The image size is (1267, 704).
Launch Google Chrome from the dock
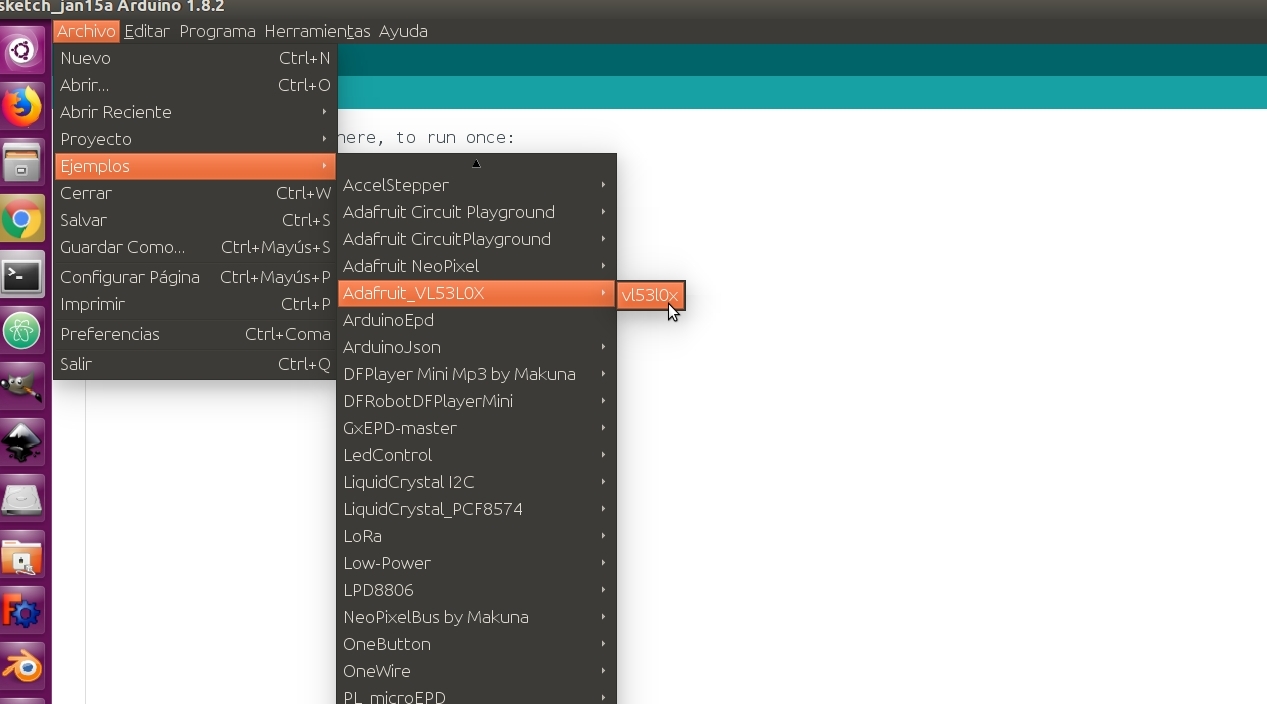[22, 219]
